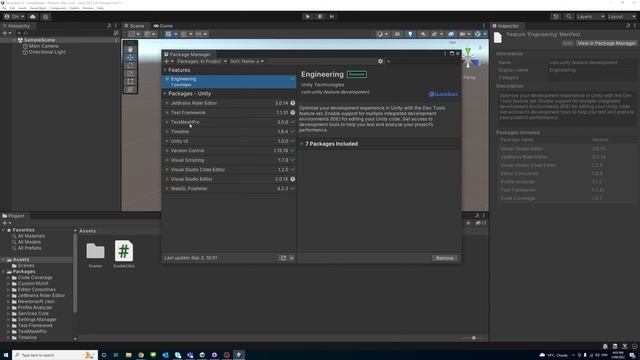640x360 pixels.
Task: Select SampleScene in Hierarchy
Action: point(39,40)
